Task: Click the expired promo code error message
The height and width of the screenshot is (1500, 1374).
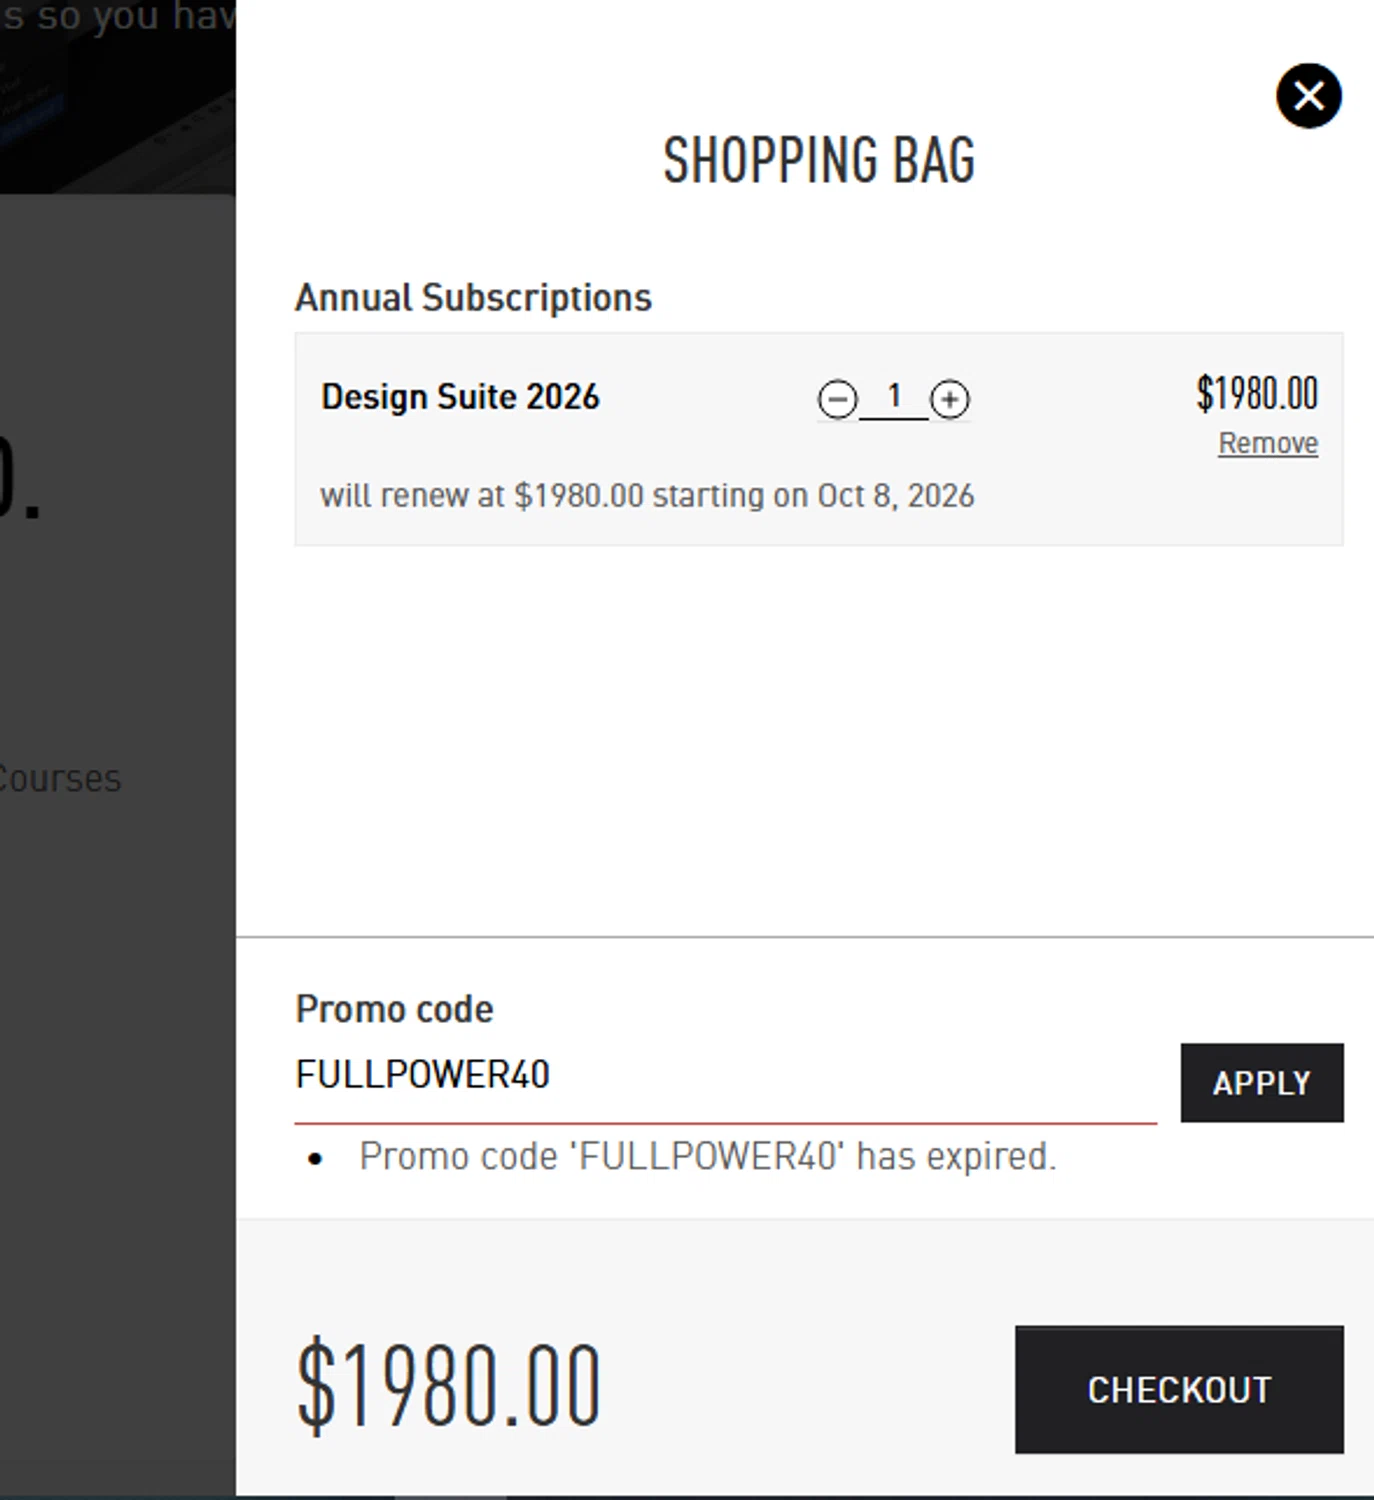Action: 707,1157
